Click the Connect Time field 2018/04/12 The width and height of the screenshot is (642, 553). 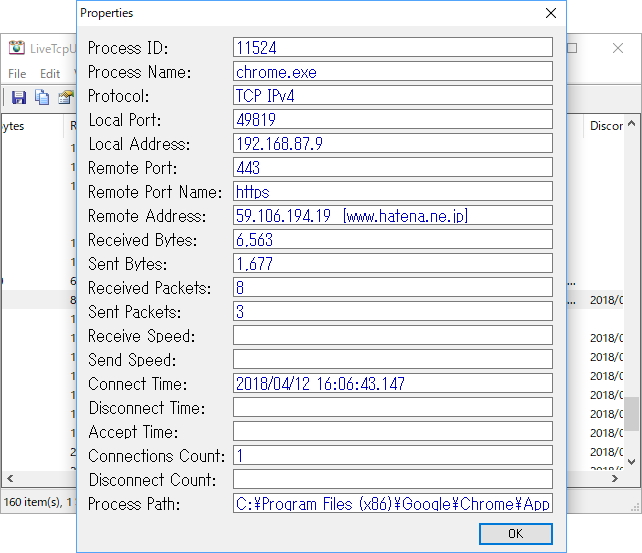[x=393, y=383]
